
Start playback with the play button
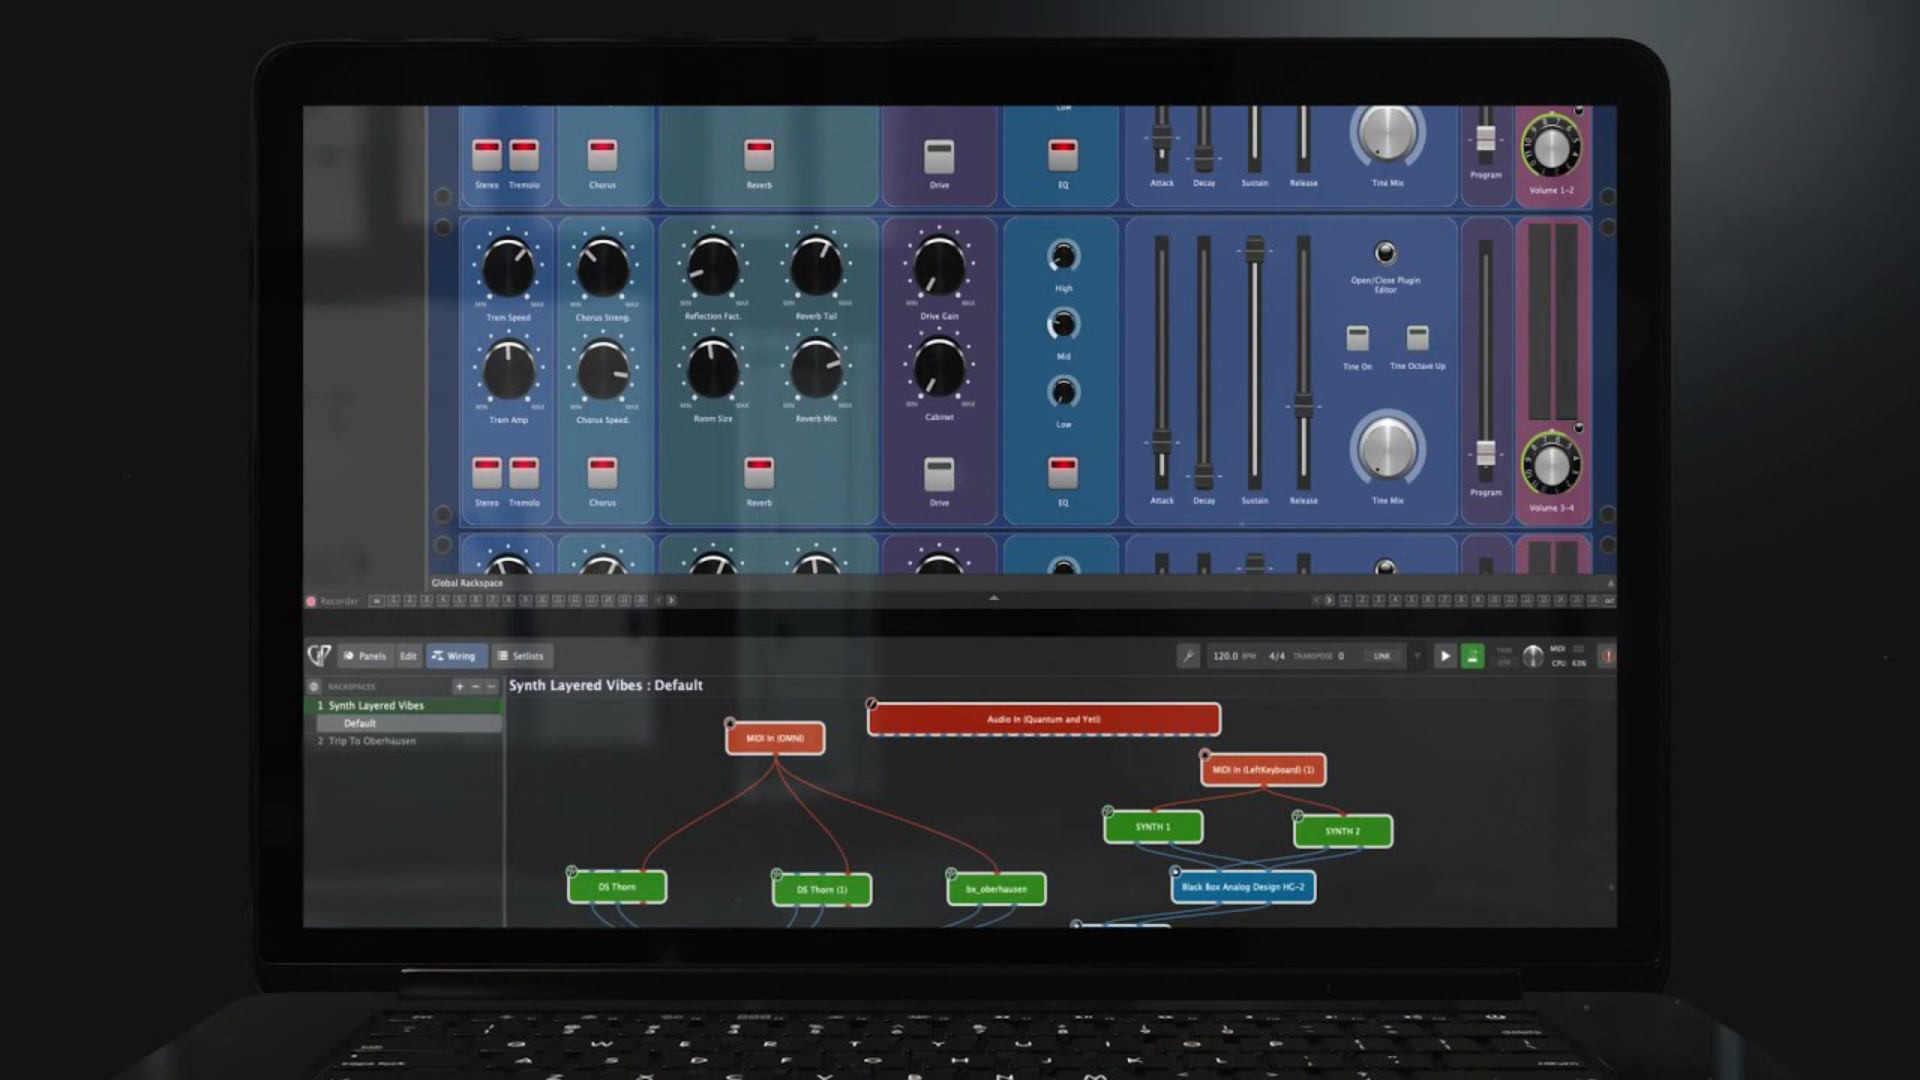coord(1445,656)
